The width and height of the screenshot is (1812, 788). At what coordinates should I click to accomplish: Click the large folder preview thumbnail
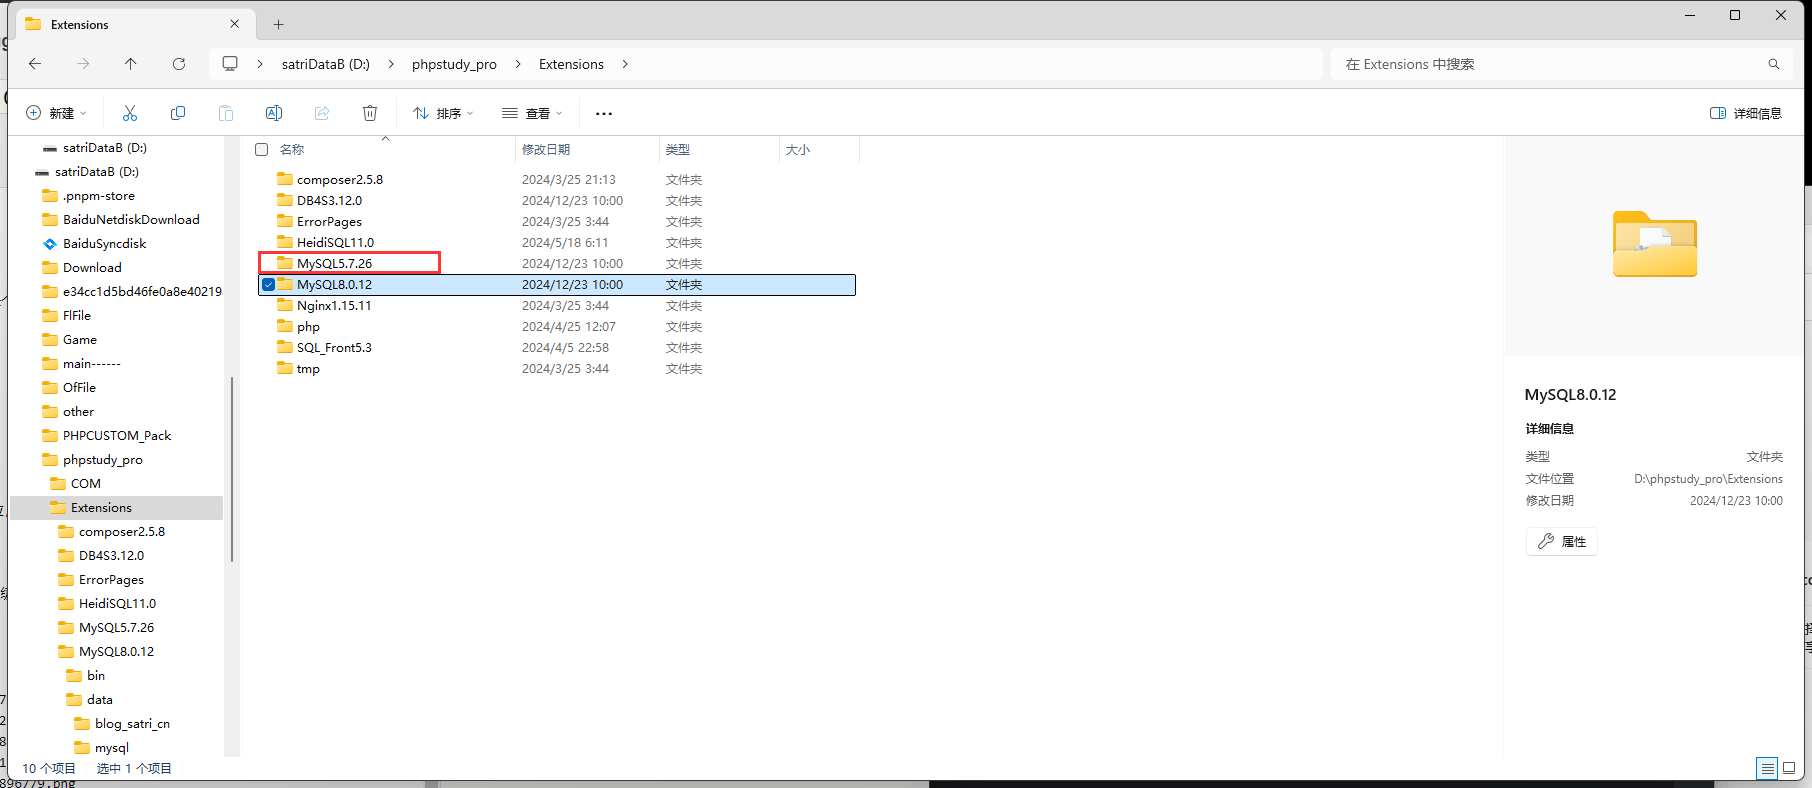(1655, 244)
